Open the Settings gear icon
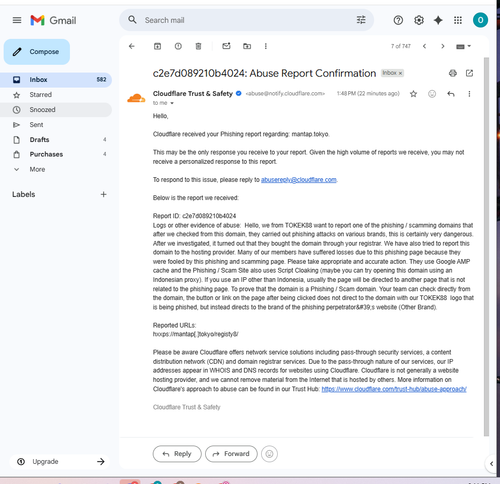The width and height of the screenshot is (500, 484). coord(419,20)
